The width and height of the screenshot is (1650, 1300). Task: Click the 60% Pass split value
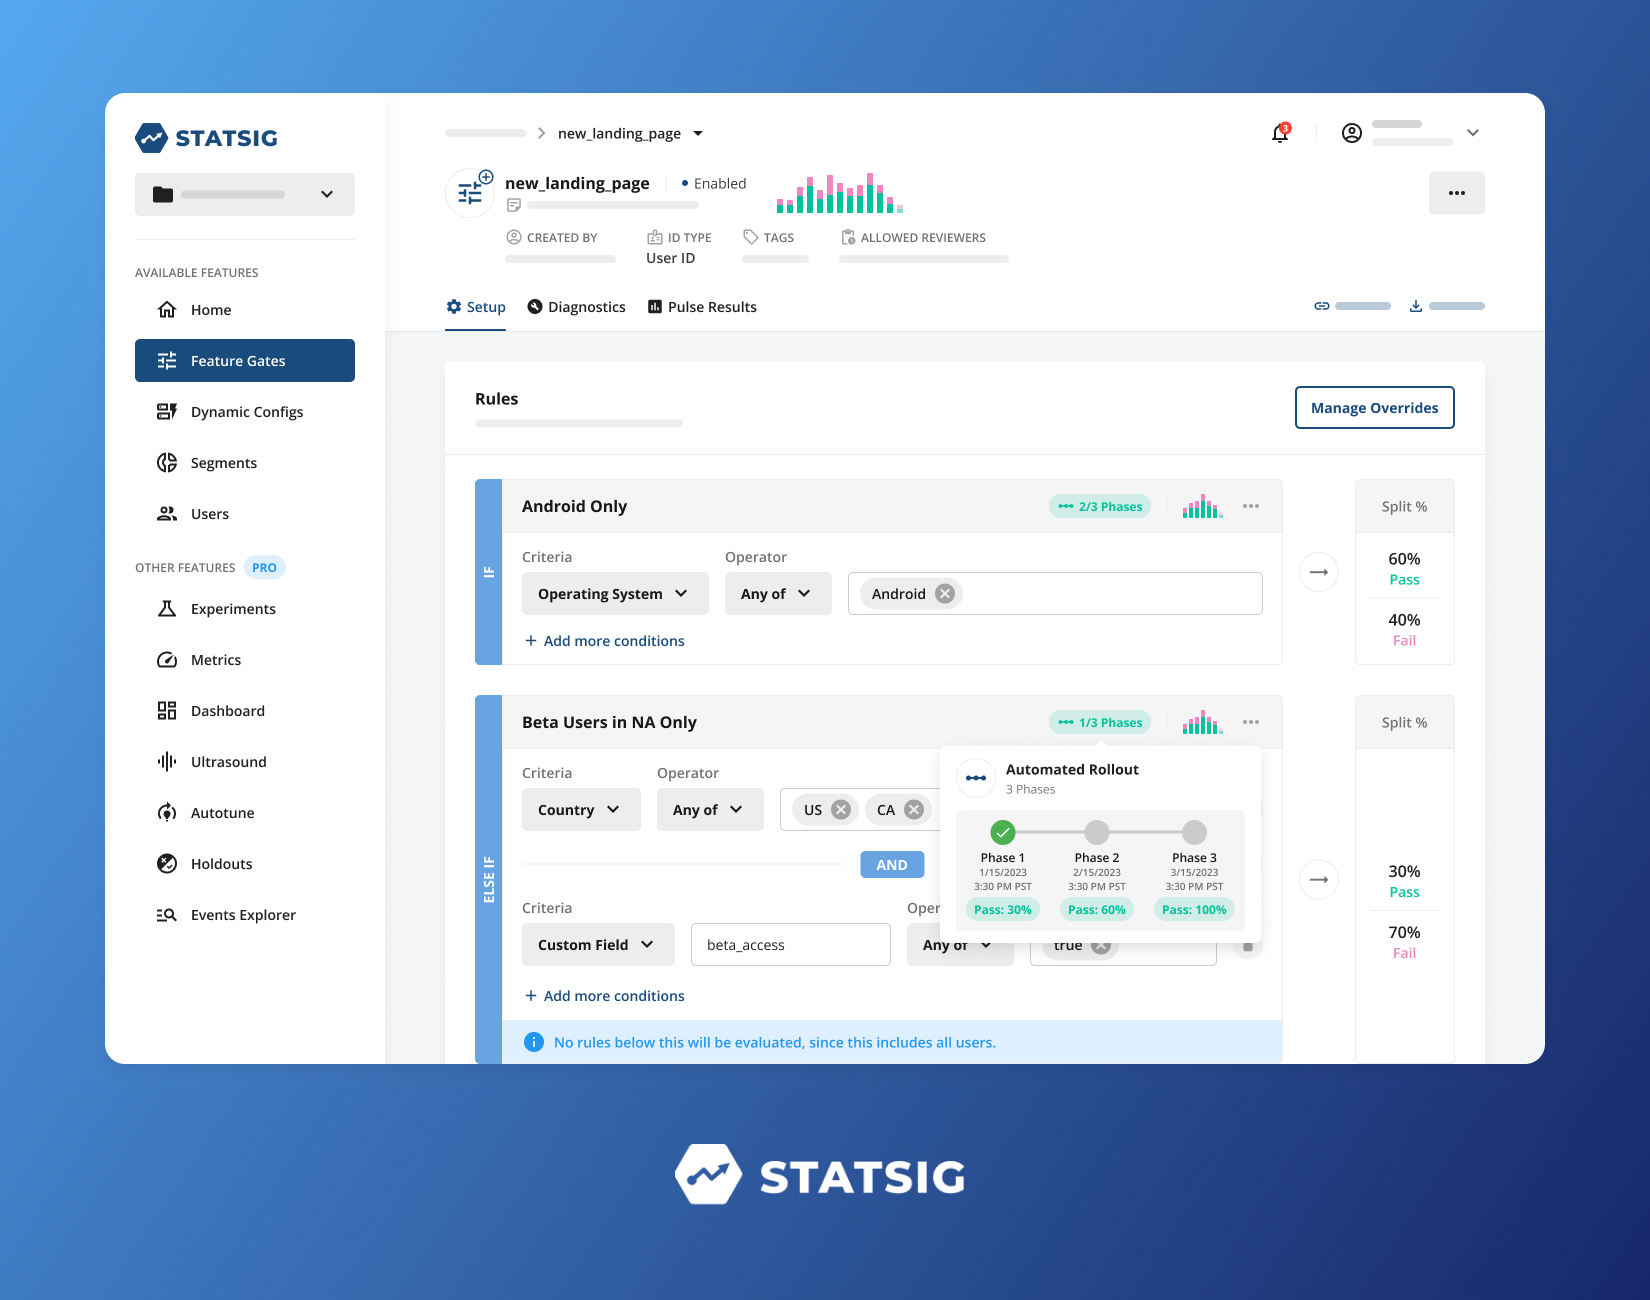tap(1404, 568)
